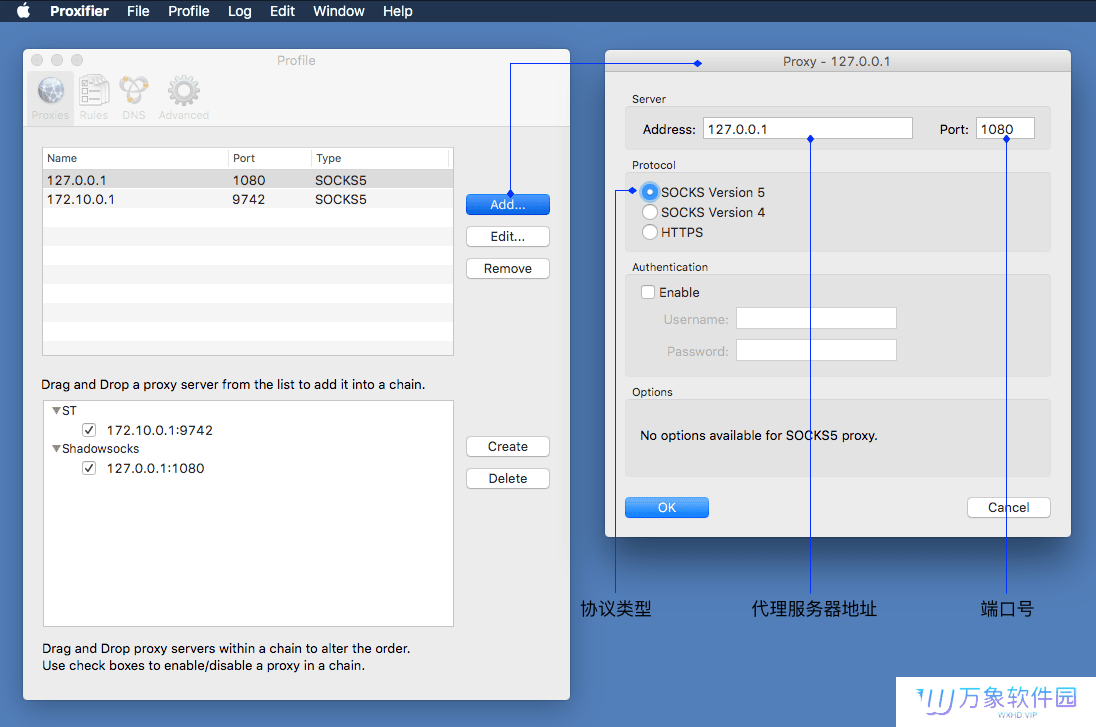The image size is (1096, 727).
Task: Click the Remove proxy button
Action: (x=507, y=268)
